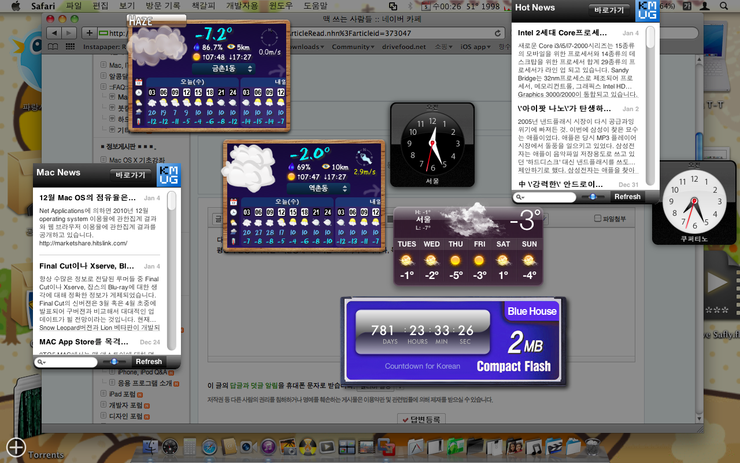Go back in Safari toolbar
The height and width of the screenshot is (463, 740).
point(54,33)
